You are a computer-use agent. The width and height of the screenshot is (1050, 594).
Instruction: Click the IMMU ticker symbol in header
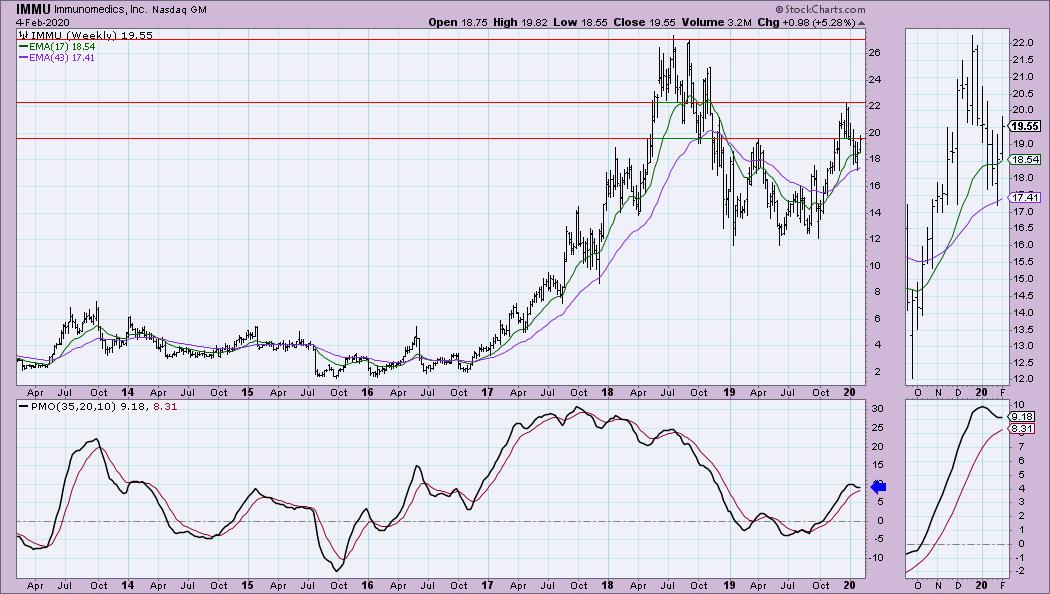coord(33,9)
